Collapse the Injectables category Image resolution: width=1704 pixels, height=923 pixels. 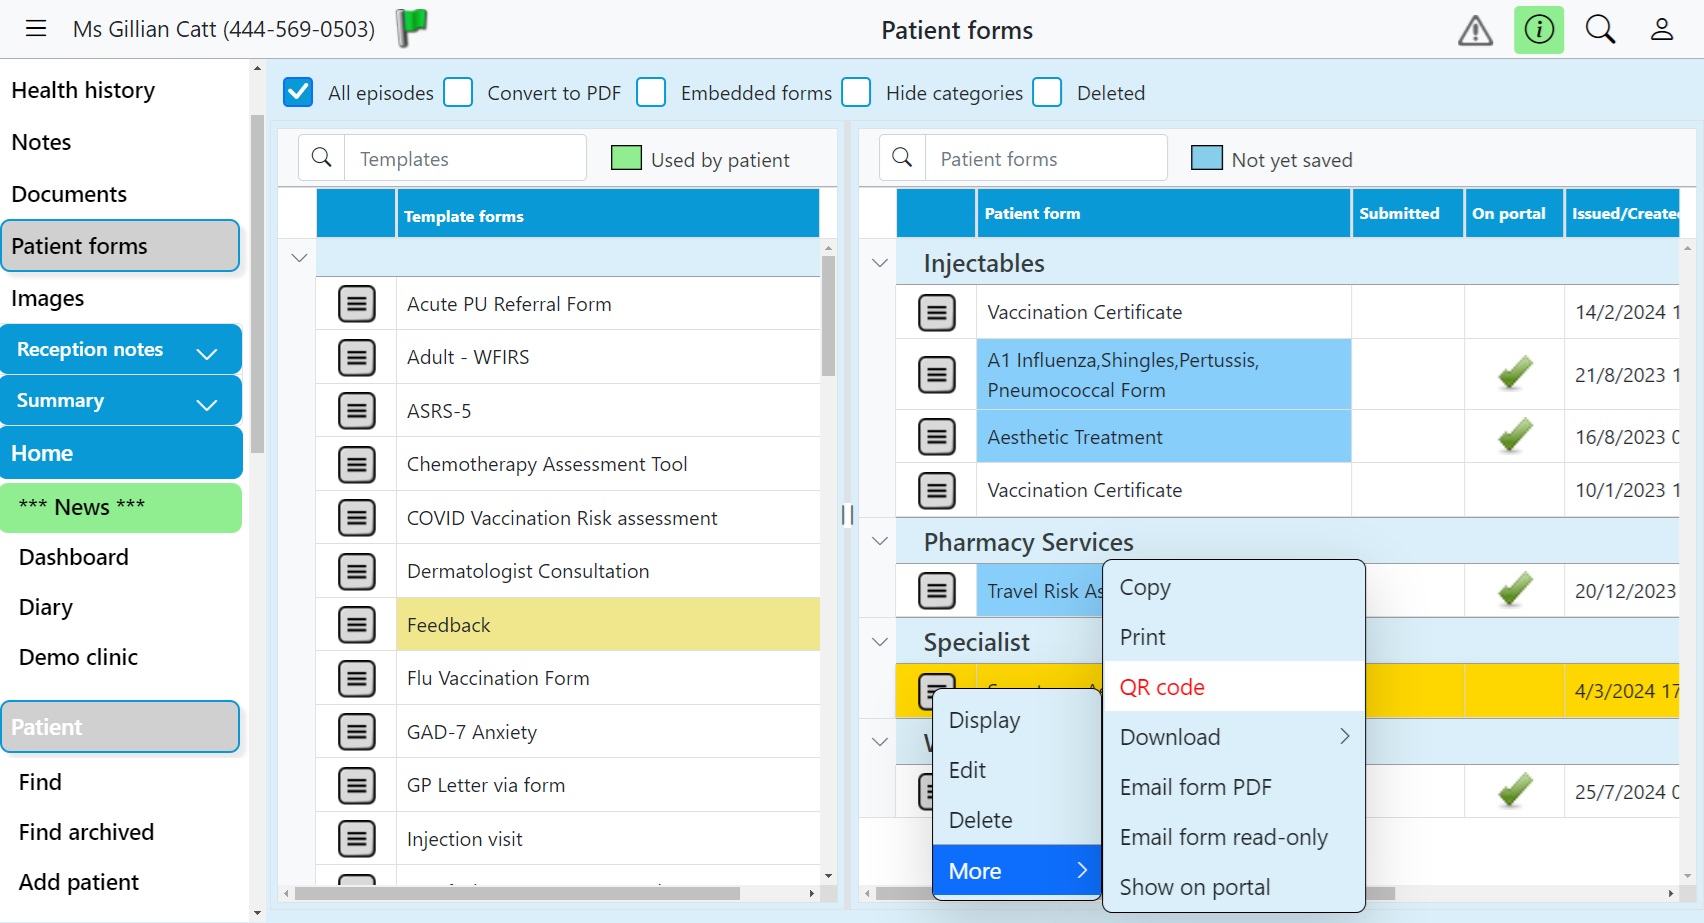point(879,263)
